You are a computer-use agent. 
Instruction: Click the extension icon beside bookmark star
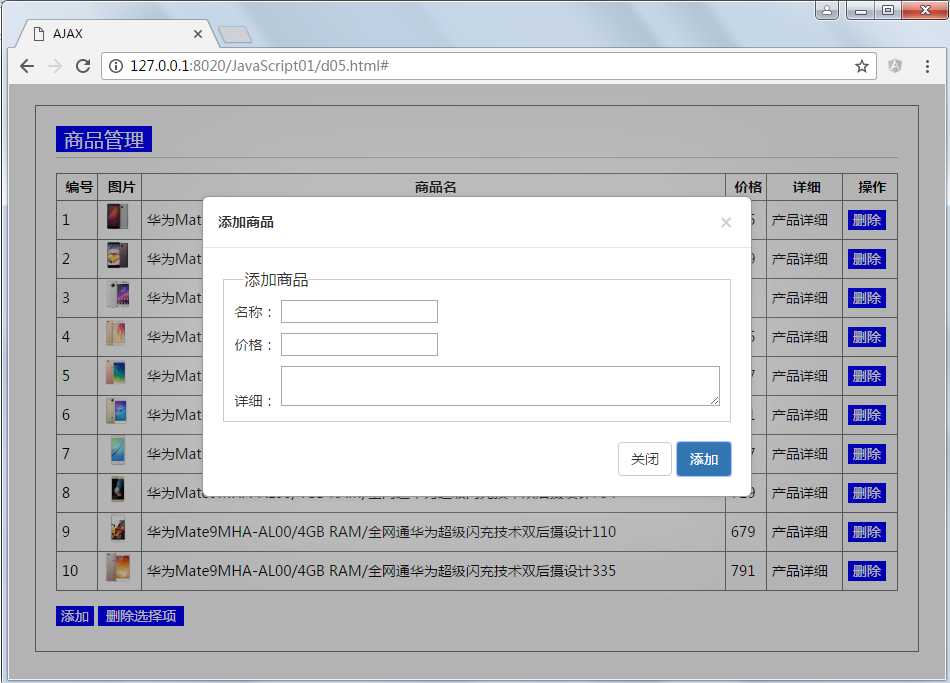pyautogui.click(x=895, y=66)
